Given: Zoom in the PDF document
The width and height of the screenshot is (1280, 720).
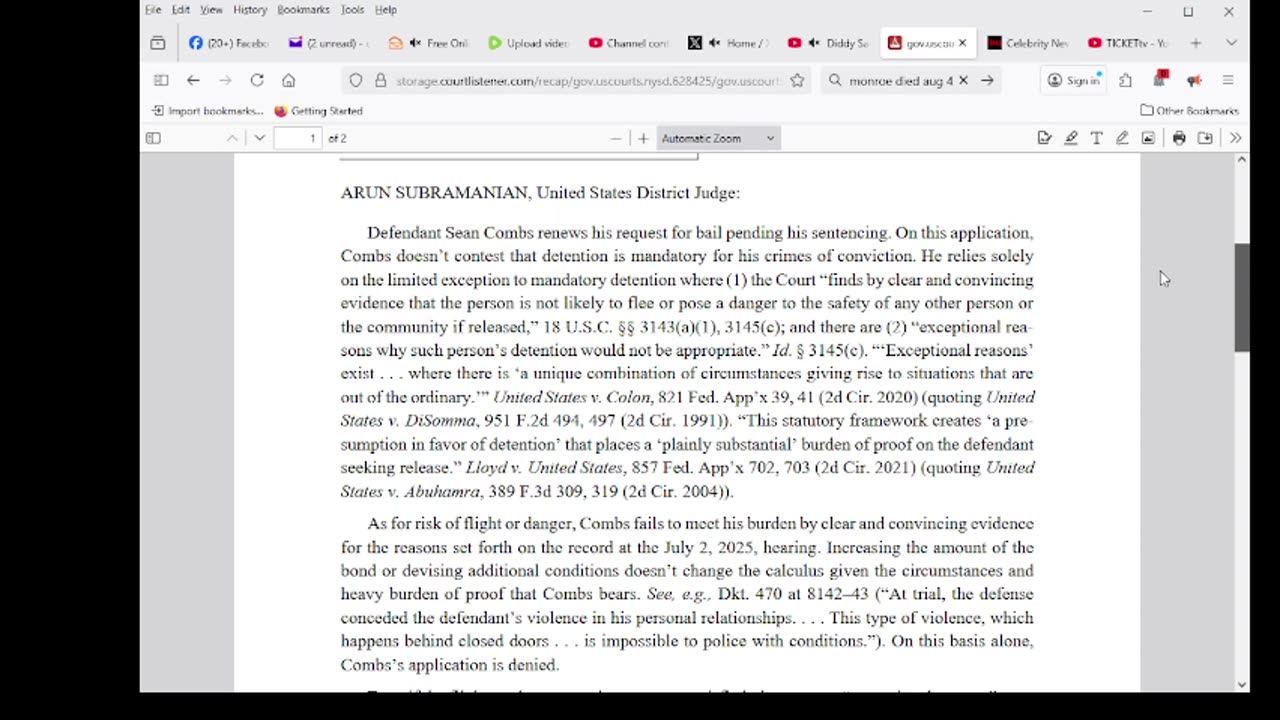Looking at the screenshot, I should pyautogui.click(x=643, y=138).
